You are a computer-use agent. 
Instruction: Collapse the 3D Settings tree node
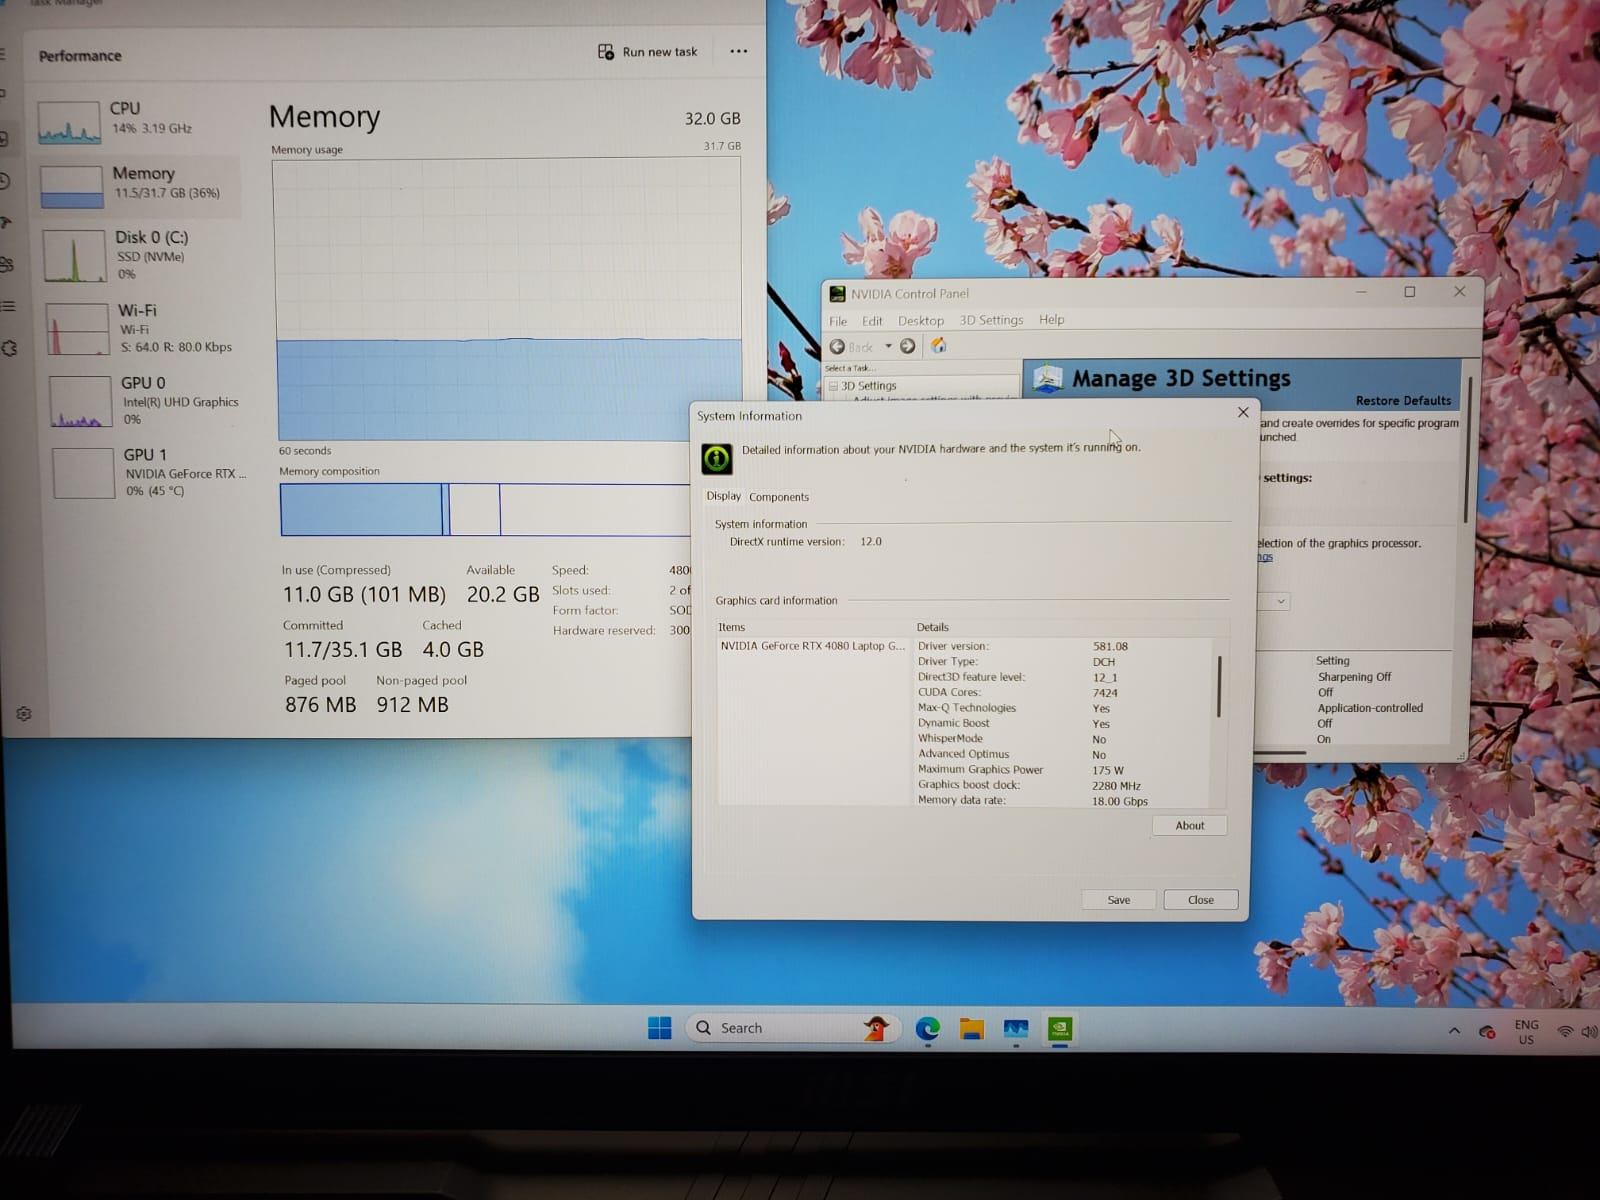(833, 386)
